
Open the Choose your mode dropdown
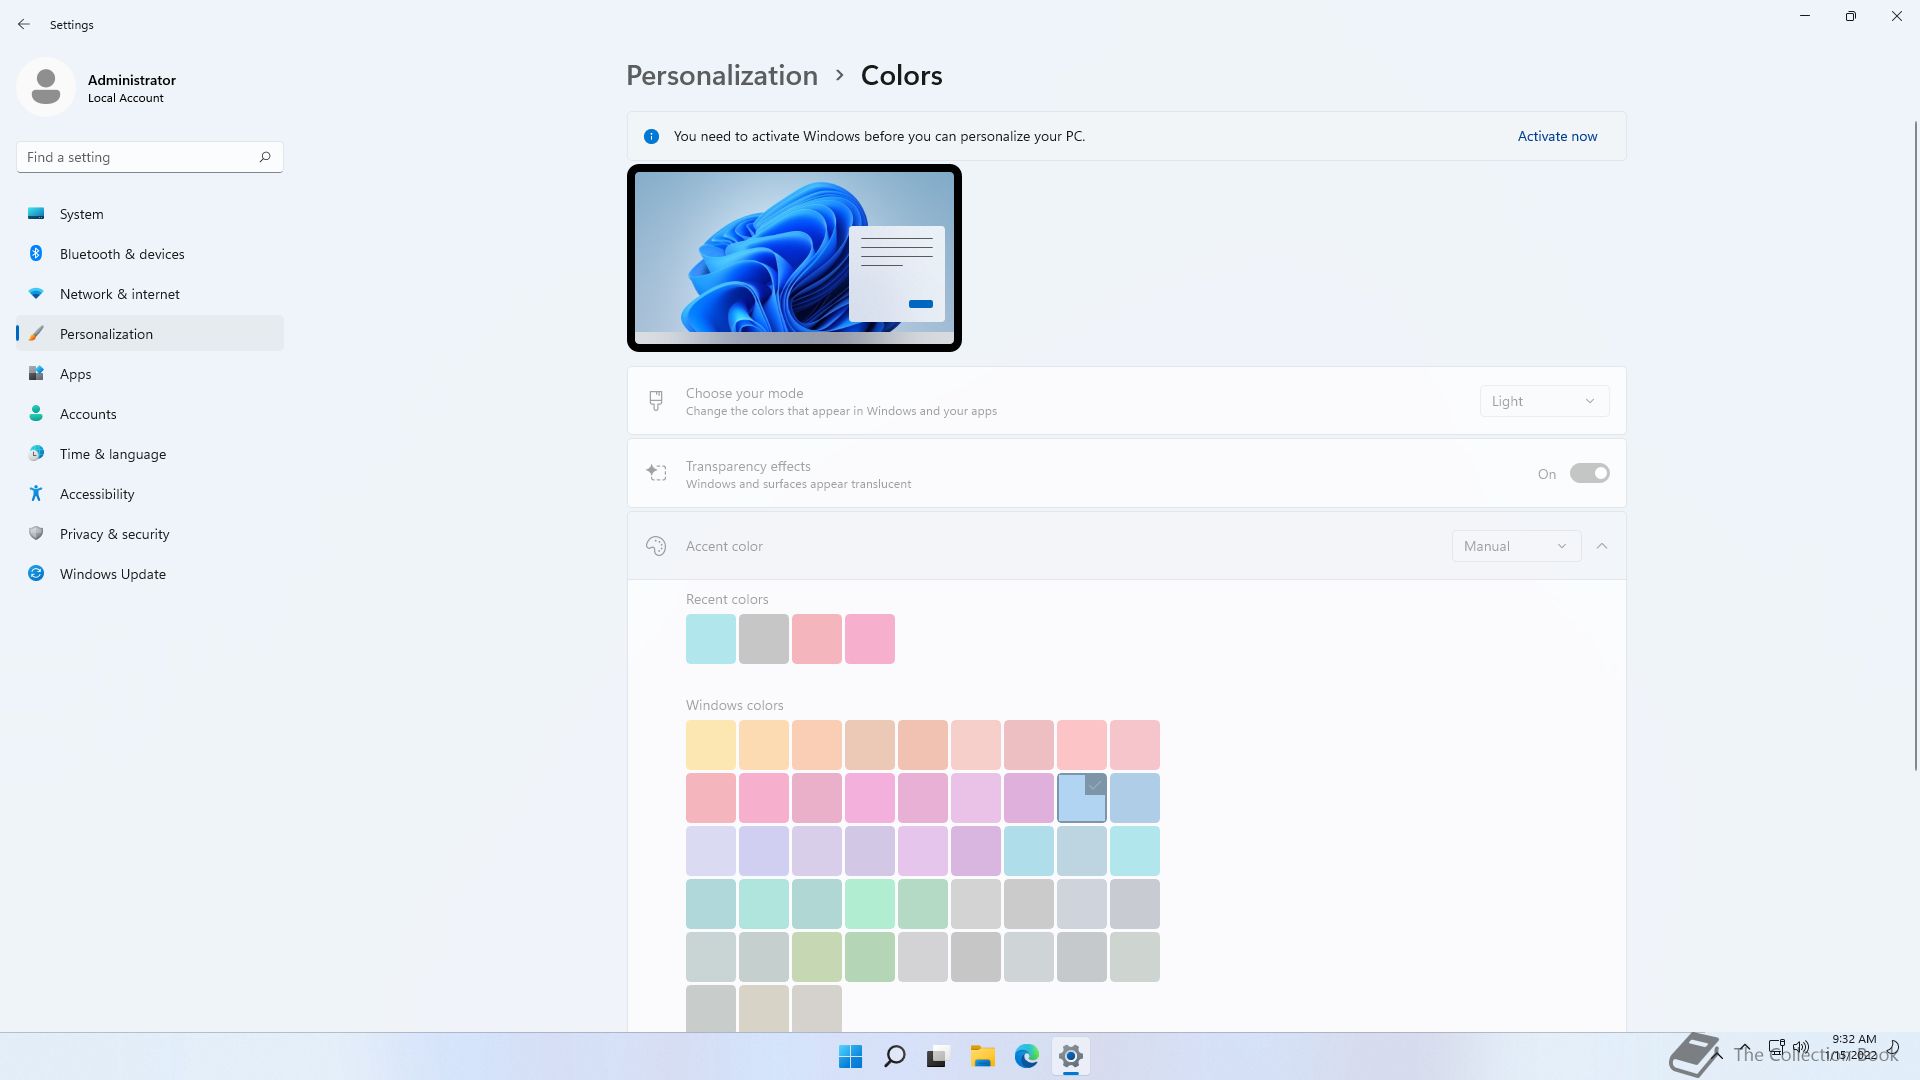tap(1543, 401)
